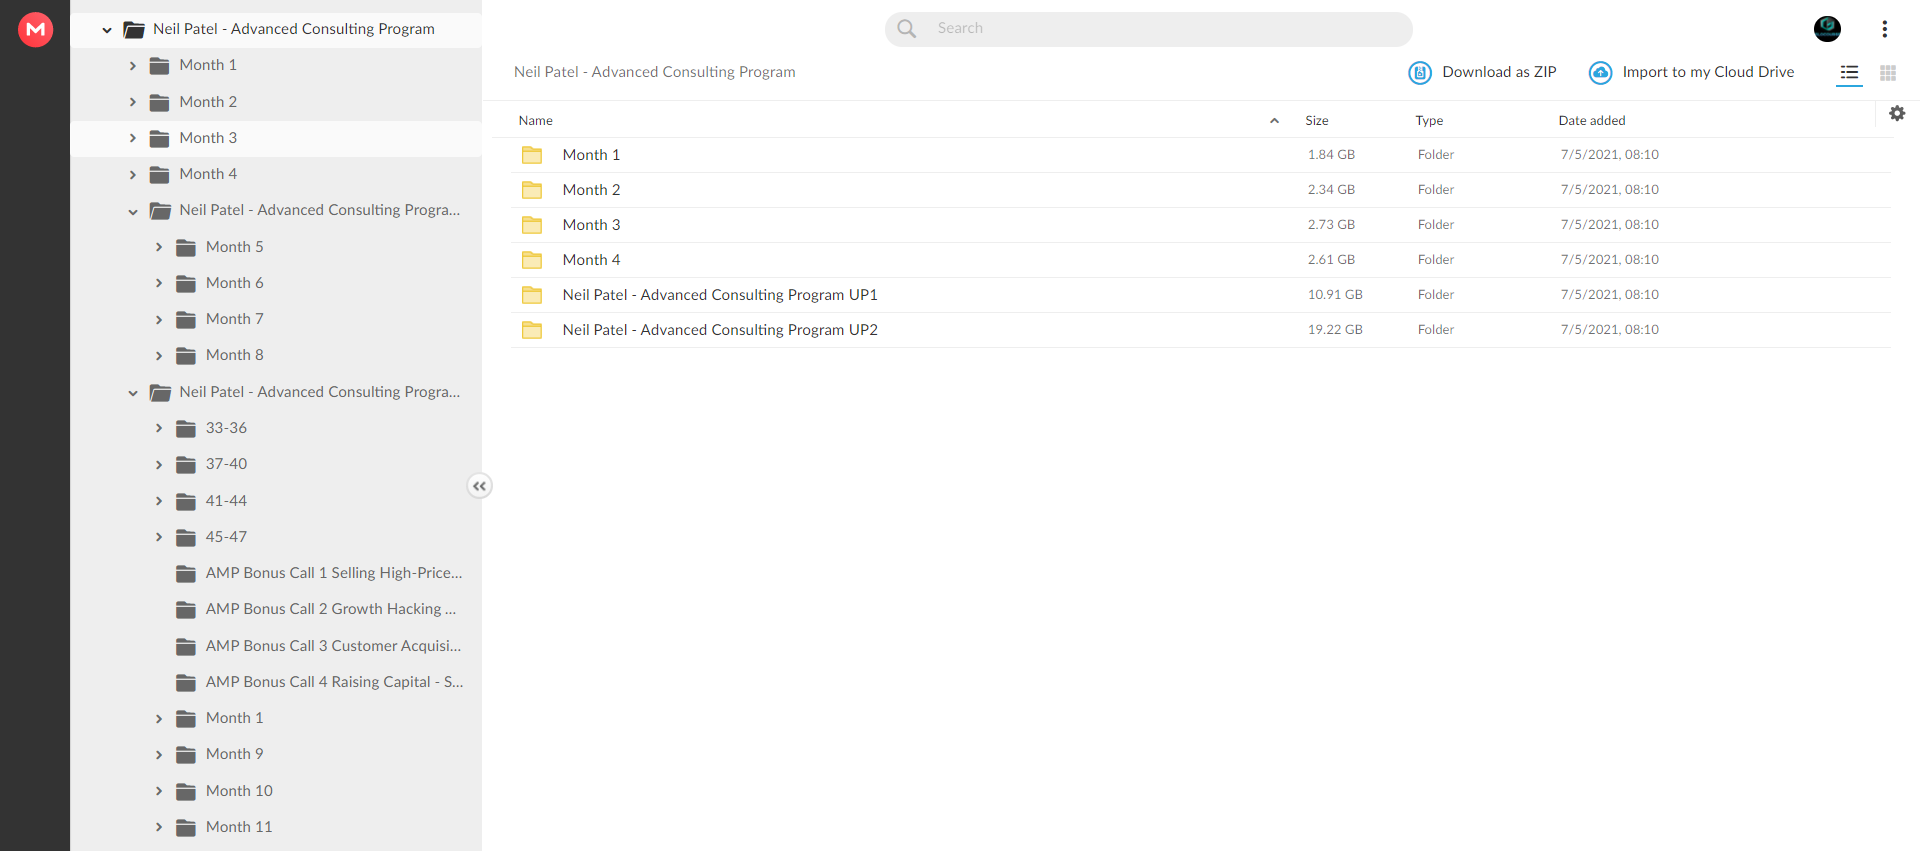Click the Month 10 folder icon in tree
1920x851 pixels.
pos(186,791)
